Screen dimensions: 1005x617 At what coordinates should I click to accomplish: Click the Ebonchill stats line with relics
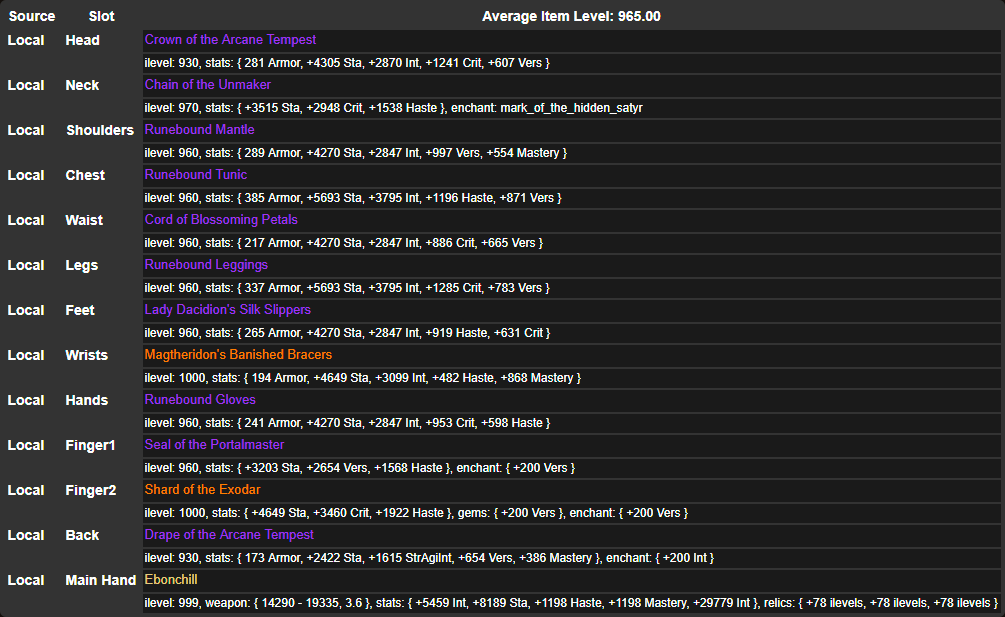[x=572, y=603]
